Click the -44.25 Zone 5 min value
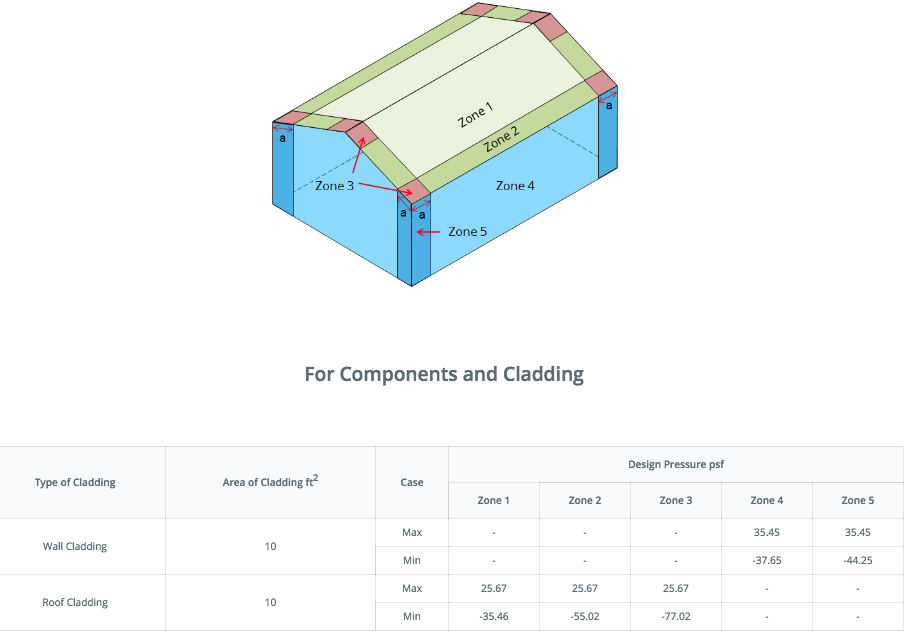 857,560
